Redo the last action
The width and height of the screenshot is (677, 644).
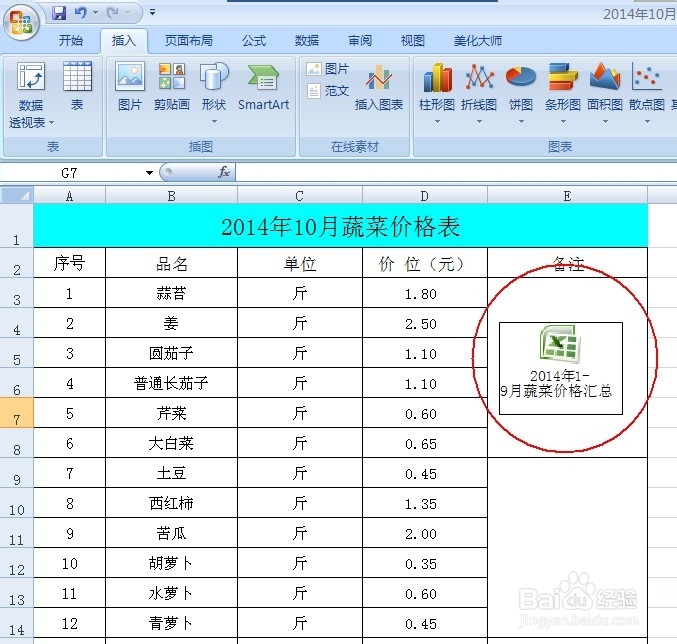click(x=113, y=13)
